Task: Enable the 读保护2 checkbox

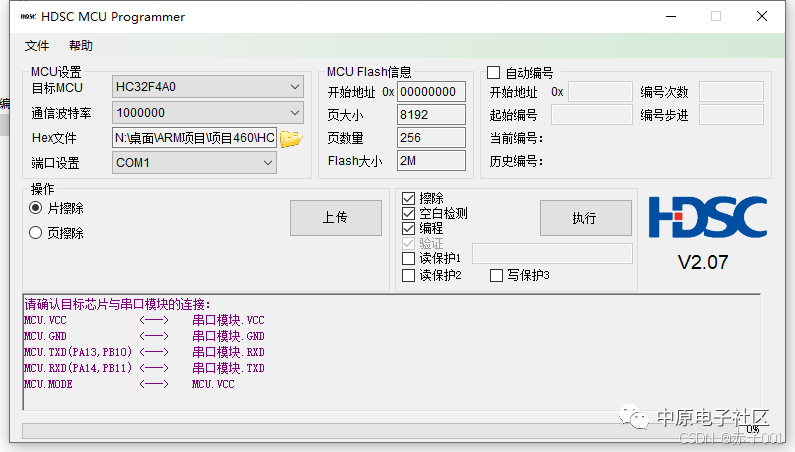Action: click(409, 275)
